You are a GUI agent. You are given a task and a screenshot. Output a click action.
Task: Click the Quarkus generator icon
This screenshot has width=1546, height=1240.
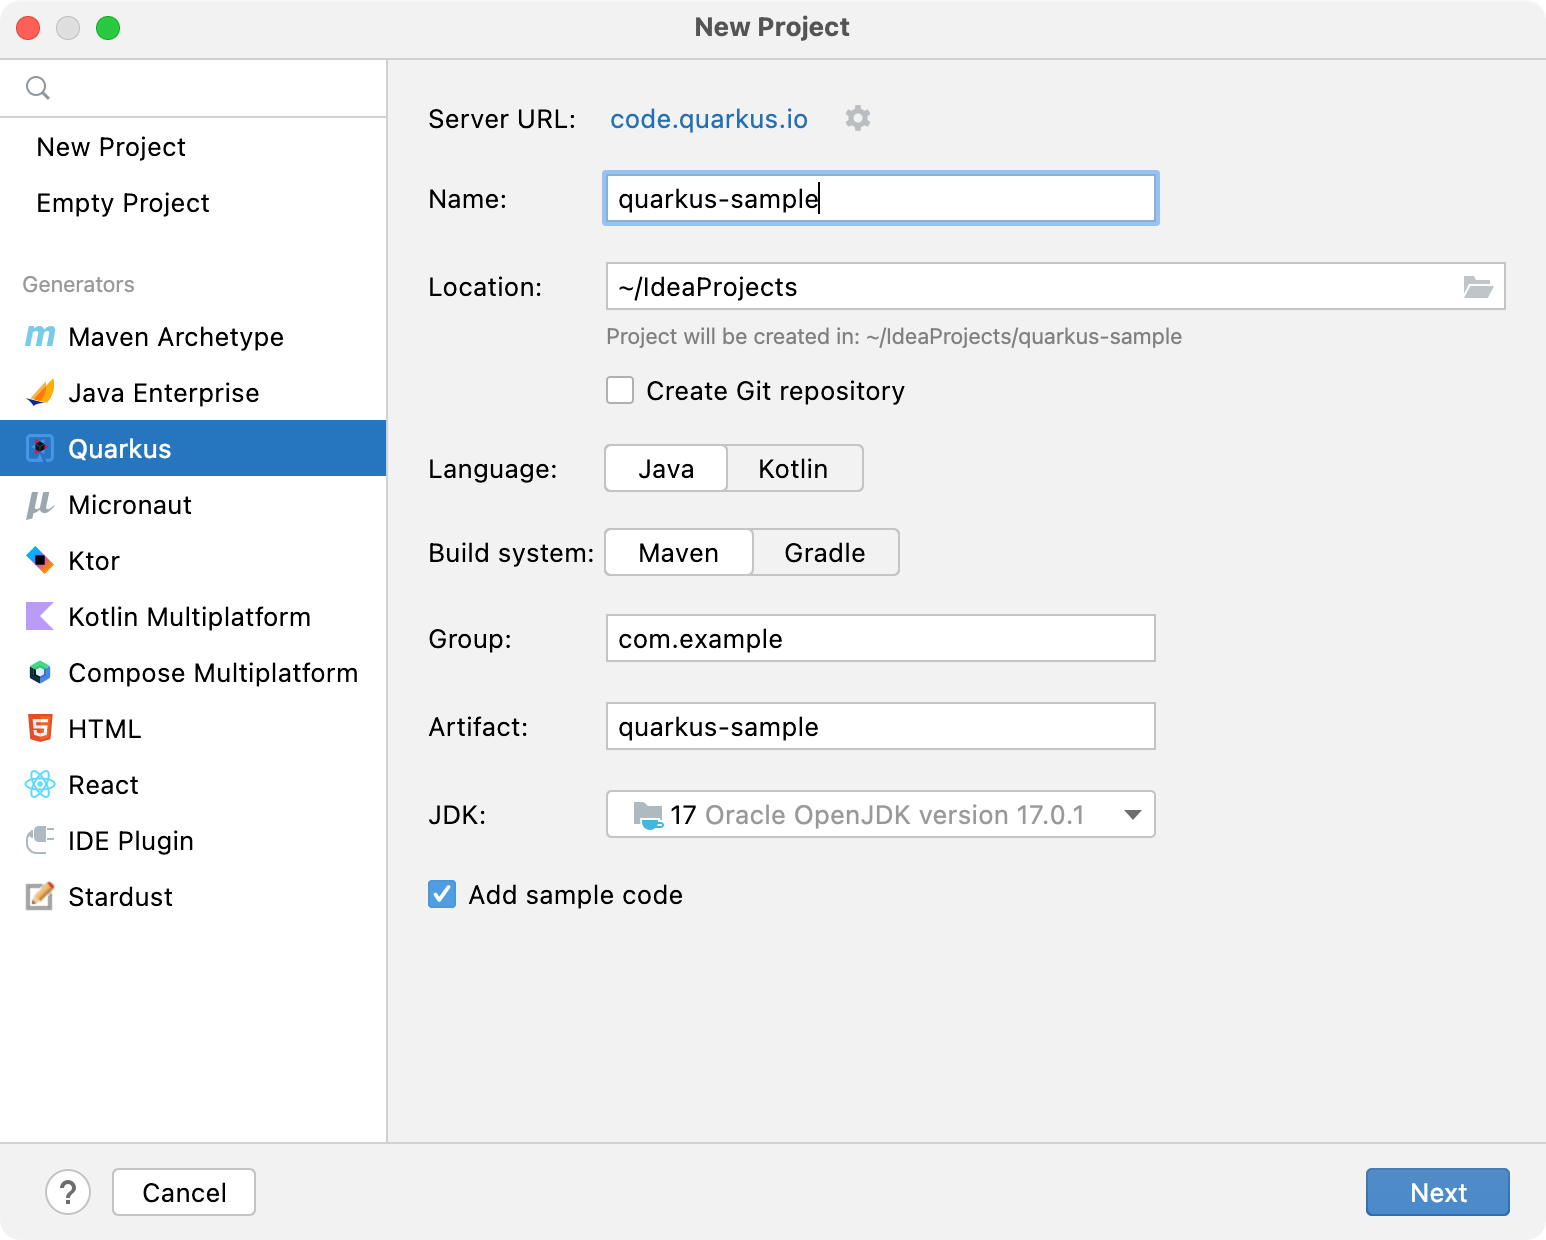click(x=40, y=449)
